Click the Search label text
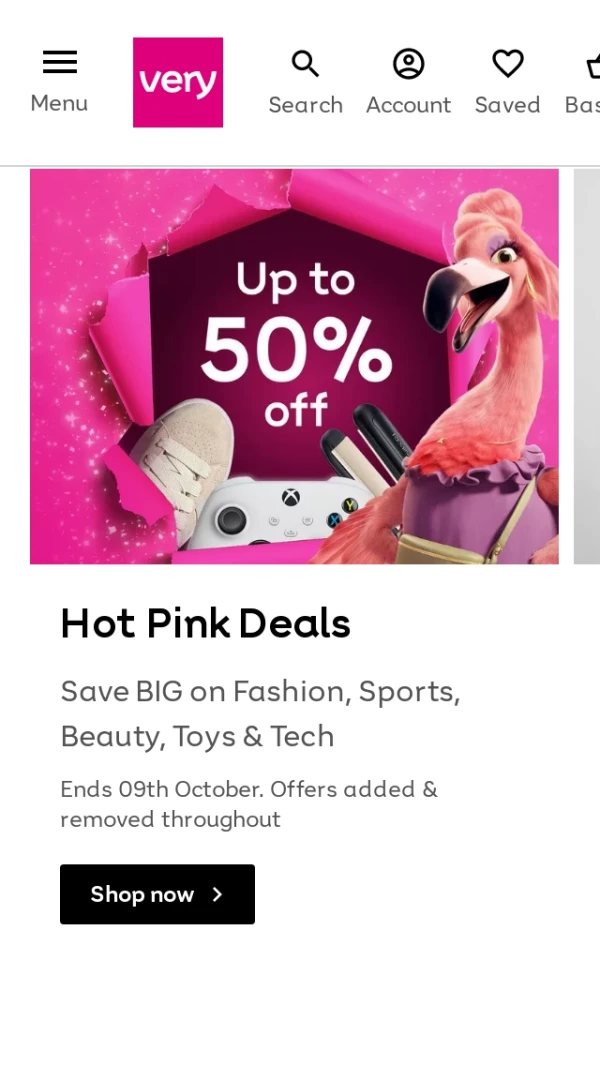 click(305, 105)
